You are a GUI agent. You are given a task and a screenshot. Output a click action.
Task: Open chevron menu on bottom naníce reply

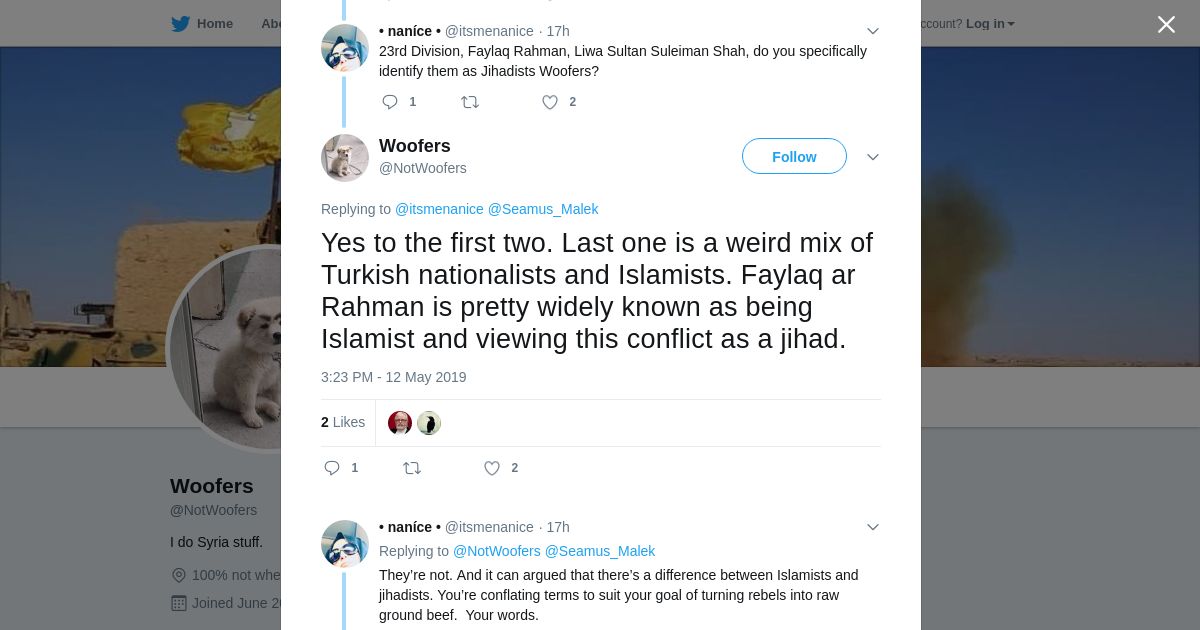point(873,527)
